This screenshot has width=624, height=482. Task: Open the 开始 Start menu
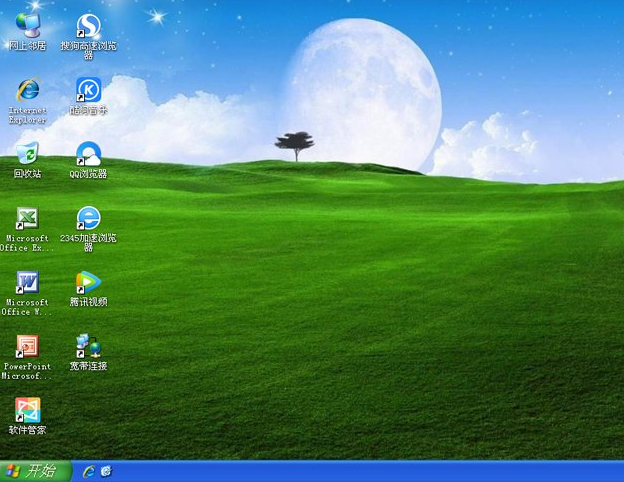35,471
